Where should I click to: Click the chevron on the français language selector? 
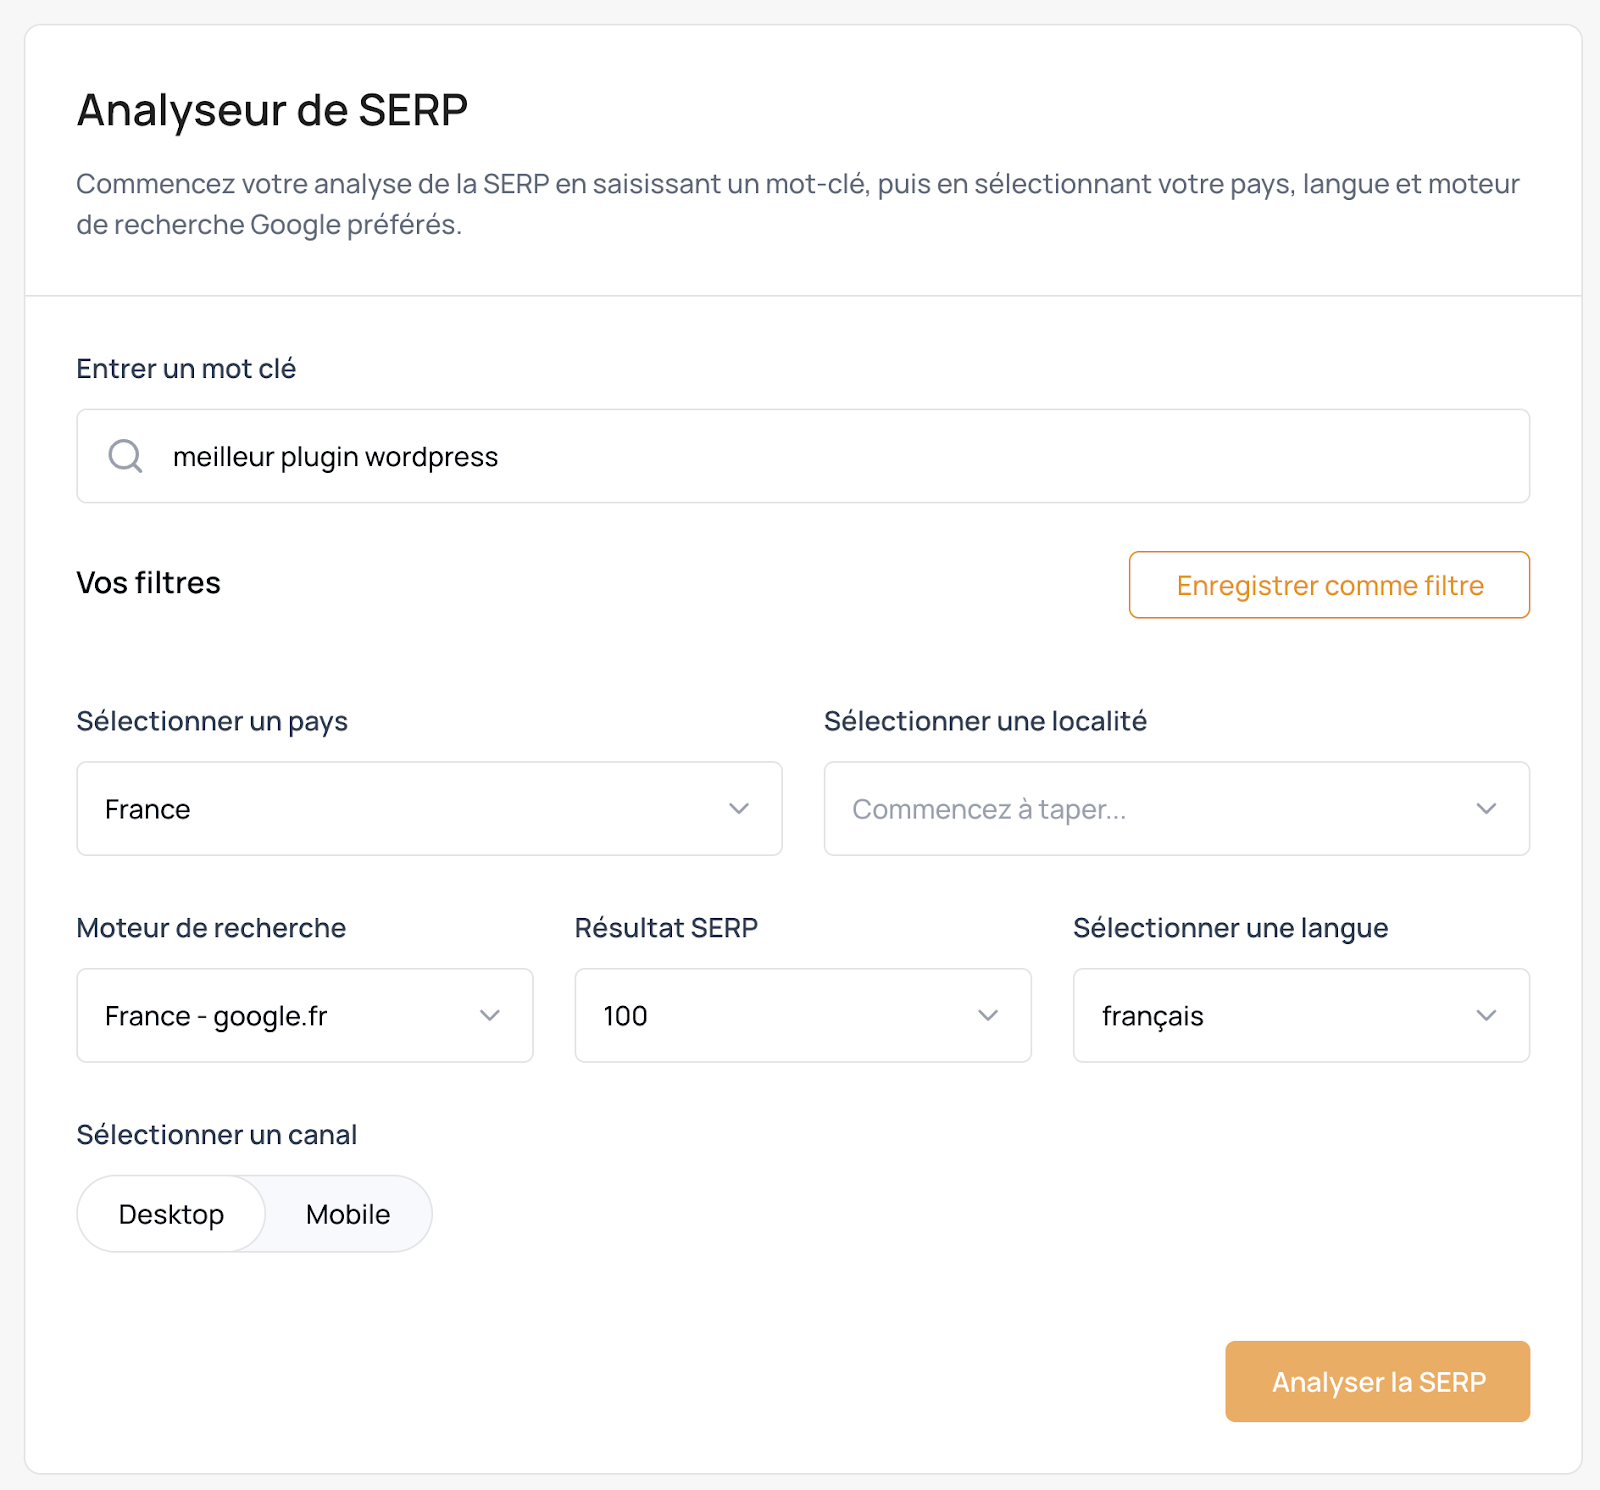point(1486,1015)
